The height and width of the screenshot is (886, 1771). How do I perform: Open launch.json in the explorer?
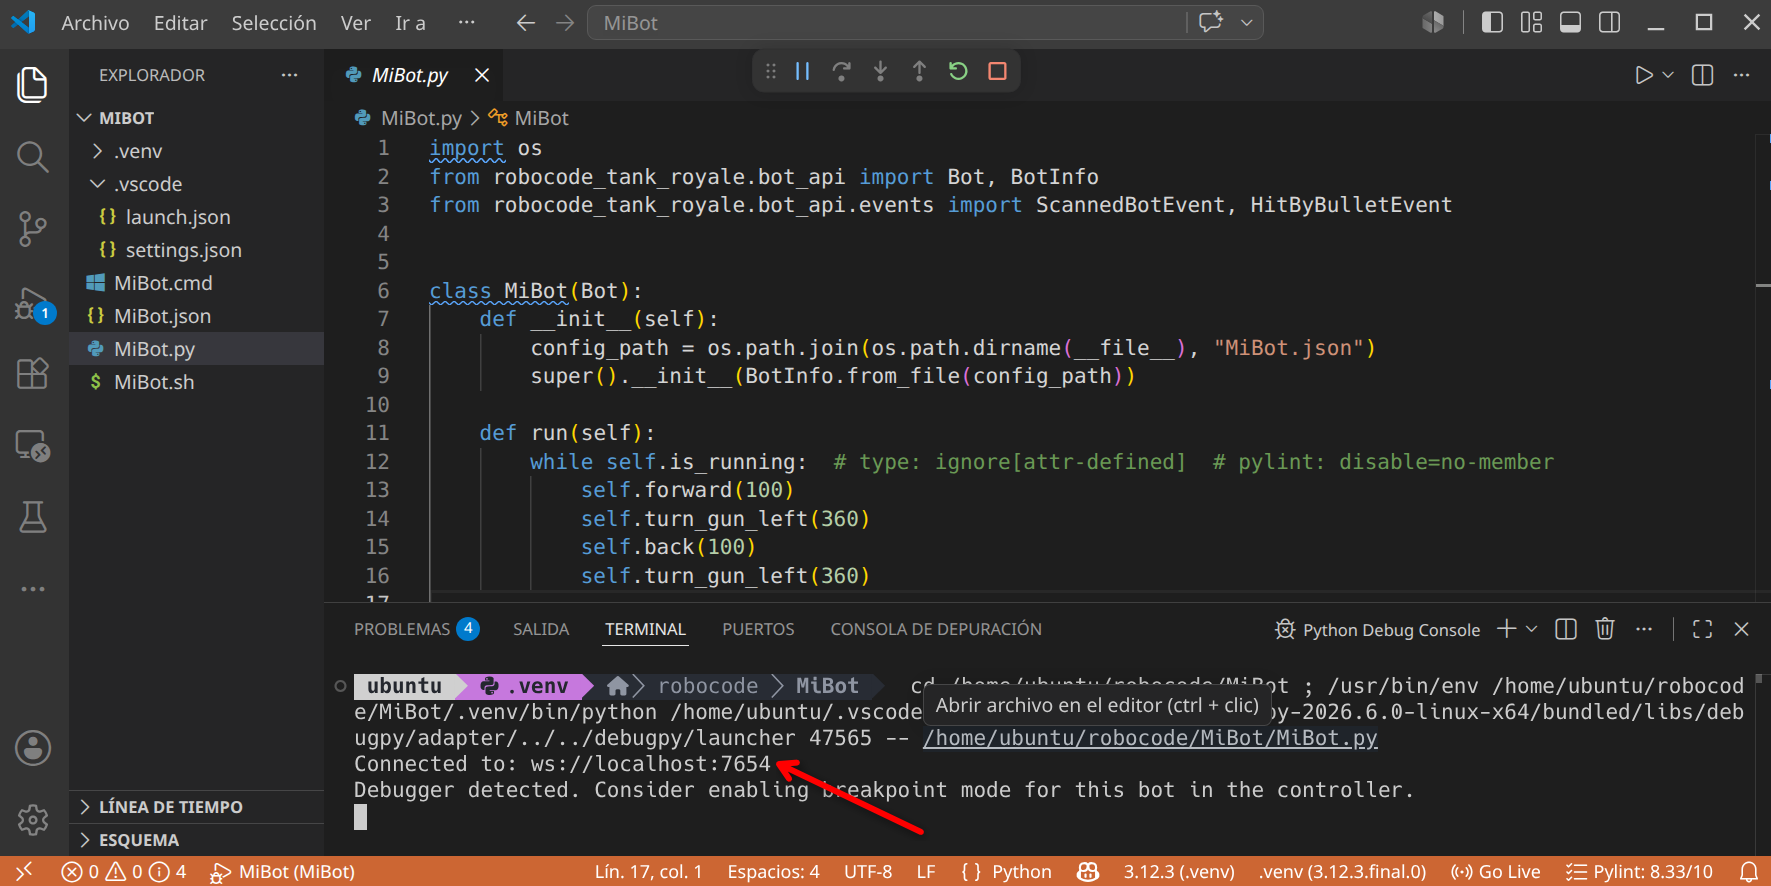coord(196,217)
